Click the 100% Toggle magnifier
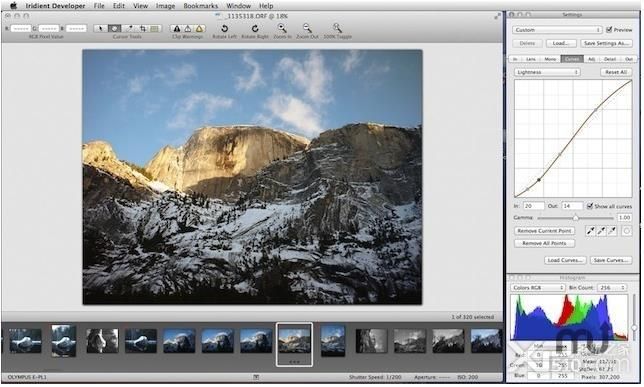Image resolution: width=644 pixels, height=387 pixels. (x=337, y=28)
